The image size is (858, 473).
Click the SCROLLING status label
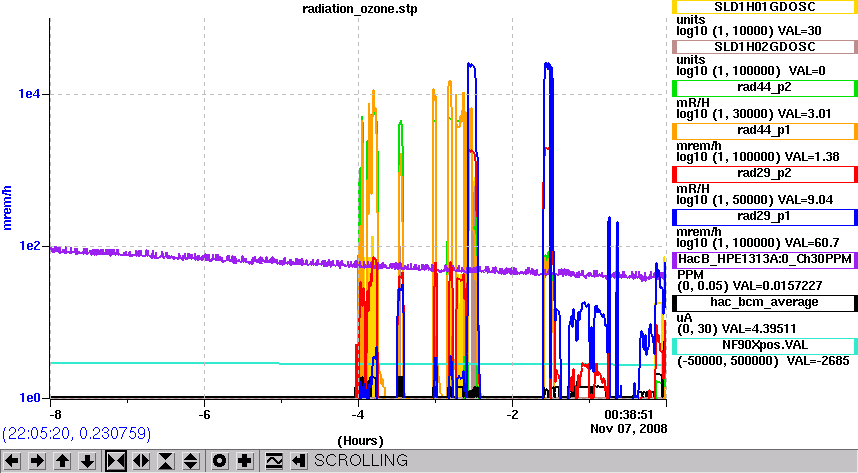[x=361, y=460]
